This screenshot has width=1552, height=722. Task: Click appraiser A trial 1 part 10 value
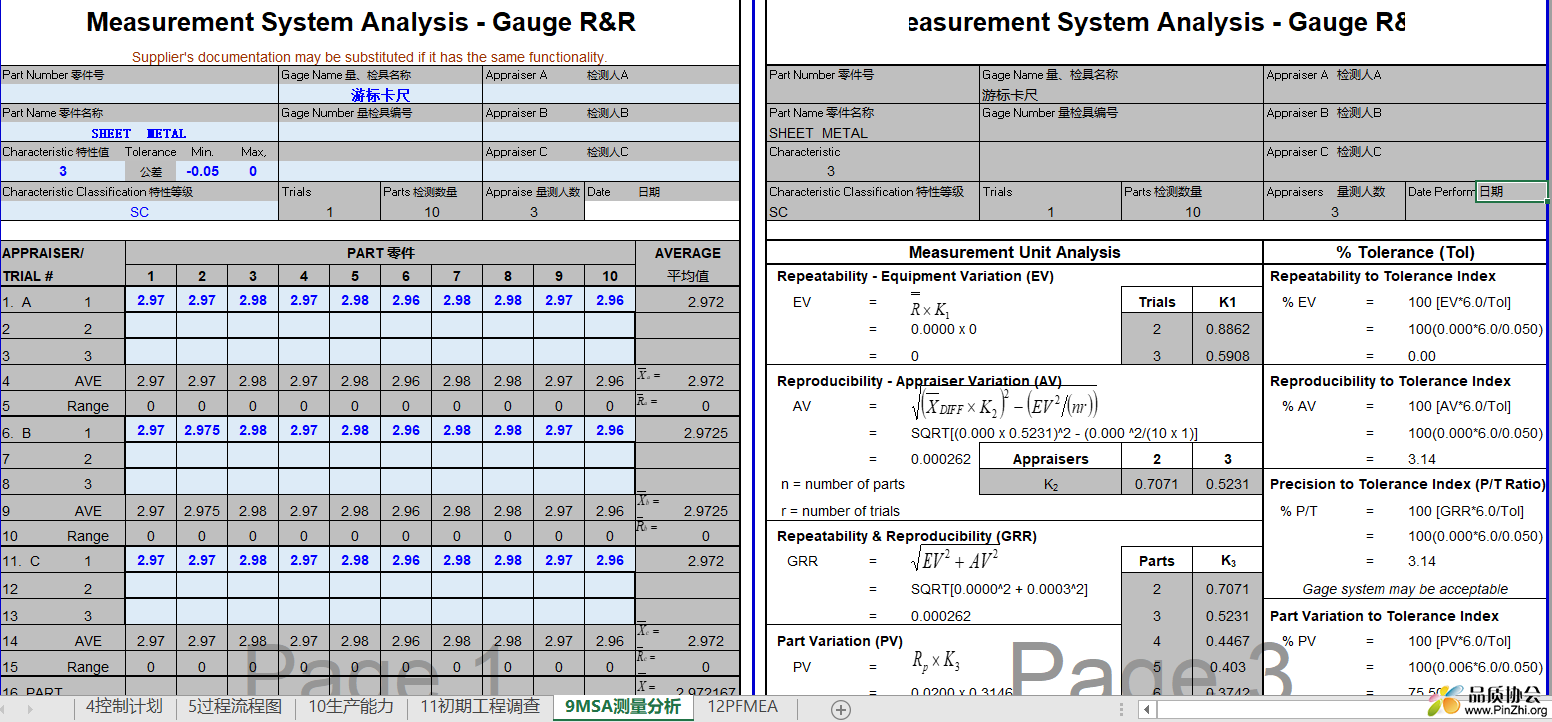[x=609, y=300]
